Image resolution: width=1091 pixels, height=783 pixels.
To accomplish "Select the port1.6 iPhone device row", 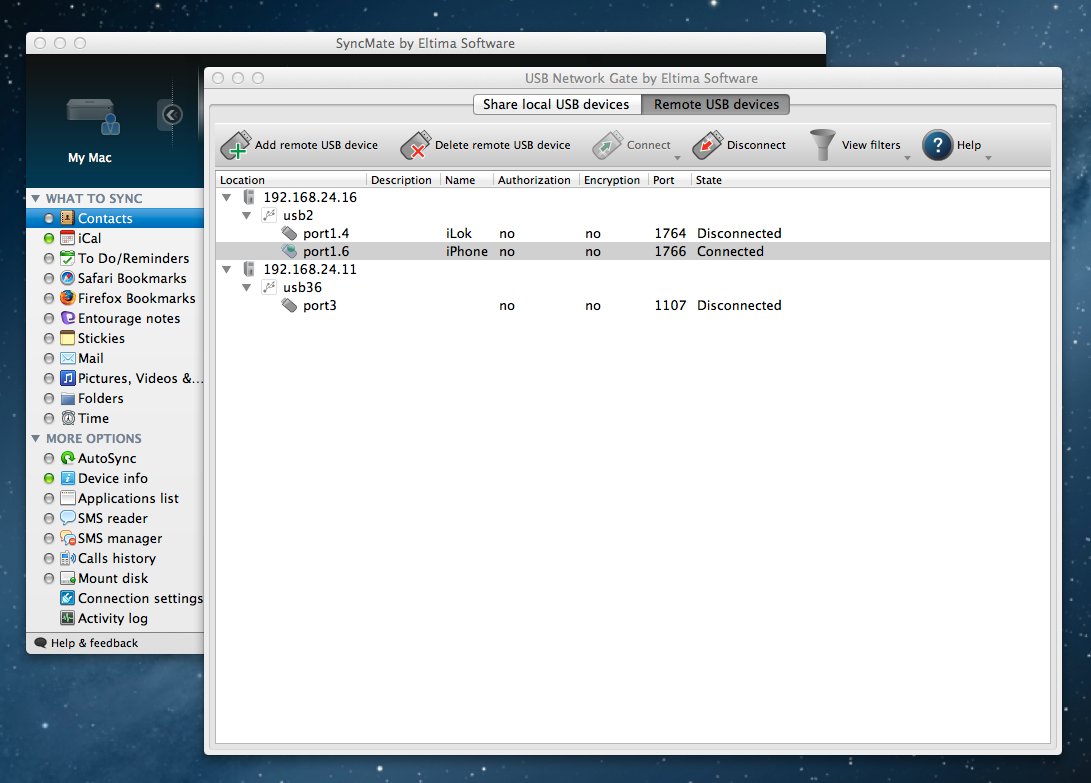I will coord(632,252).
